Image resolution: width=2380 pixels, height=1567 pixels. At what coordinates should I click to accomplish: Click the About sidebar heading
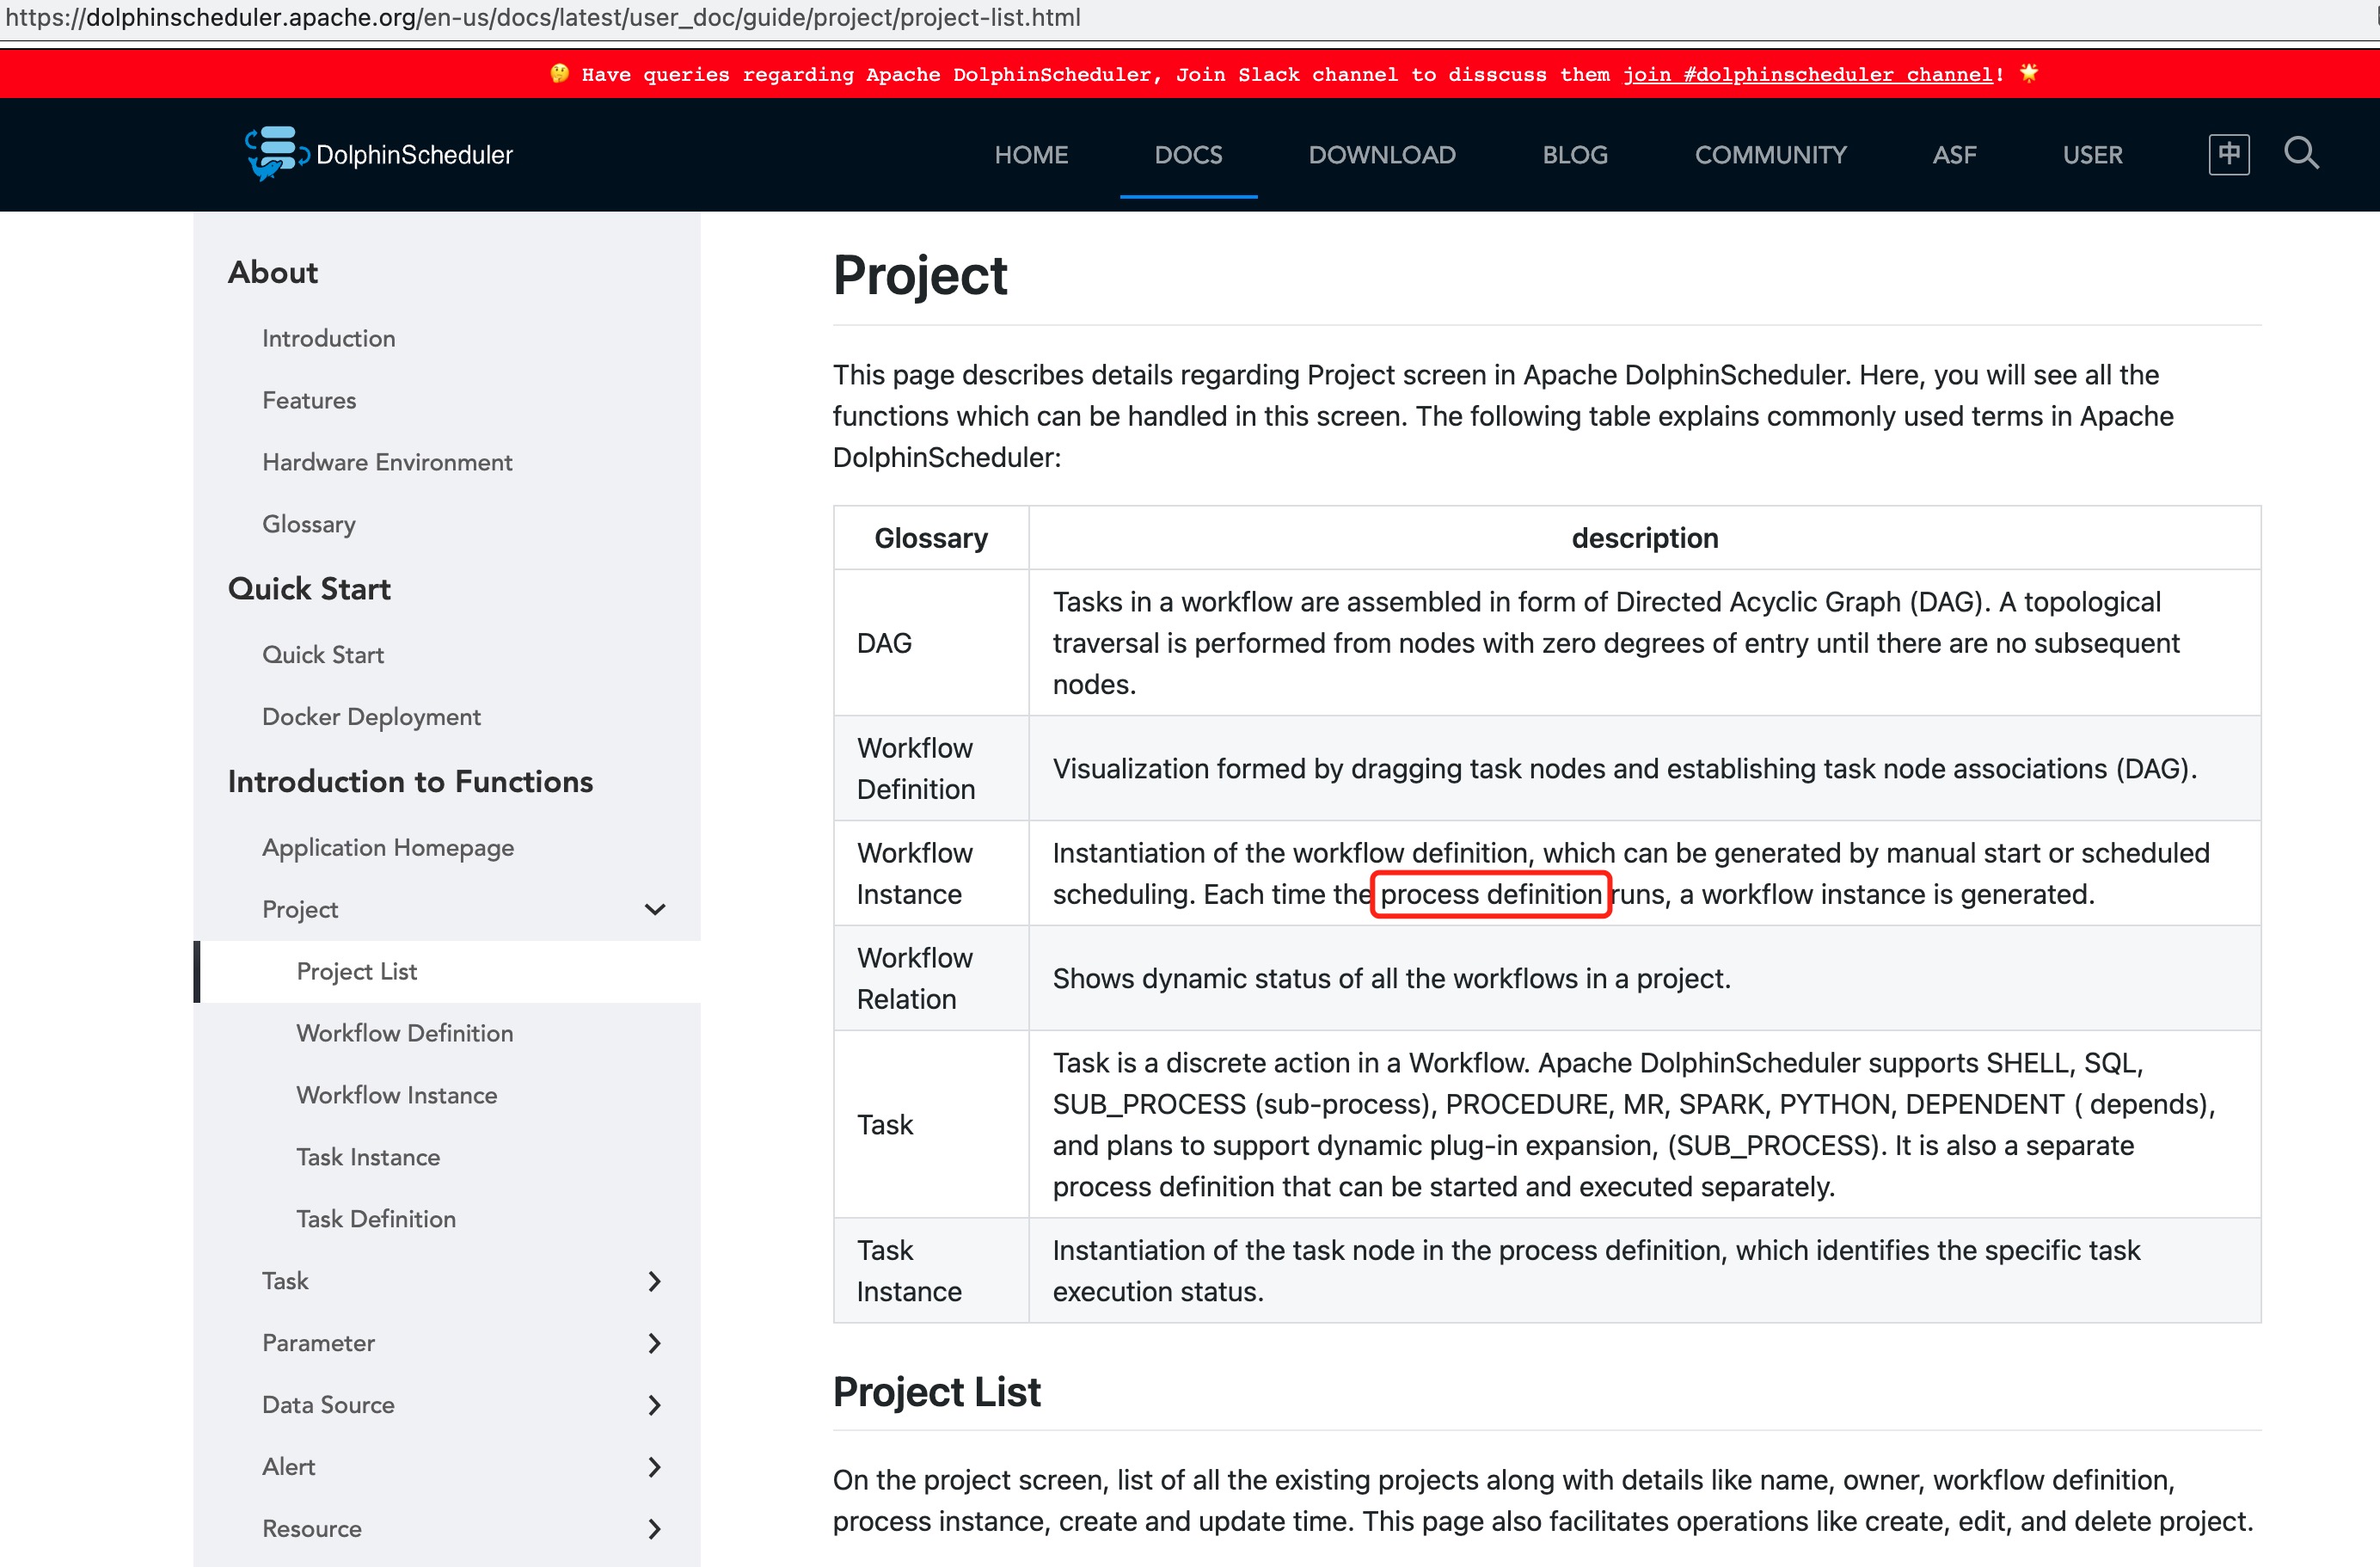[272, 272]
